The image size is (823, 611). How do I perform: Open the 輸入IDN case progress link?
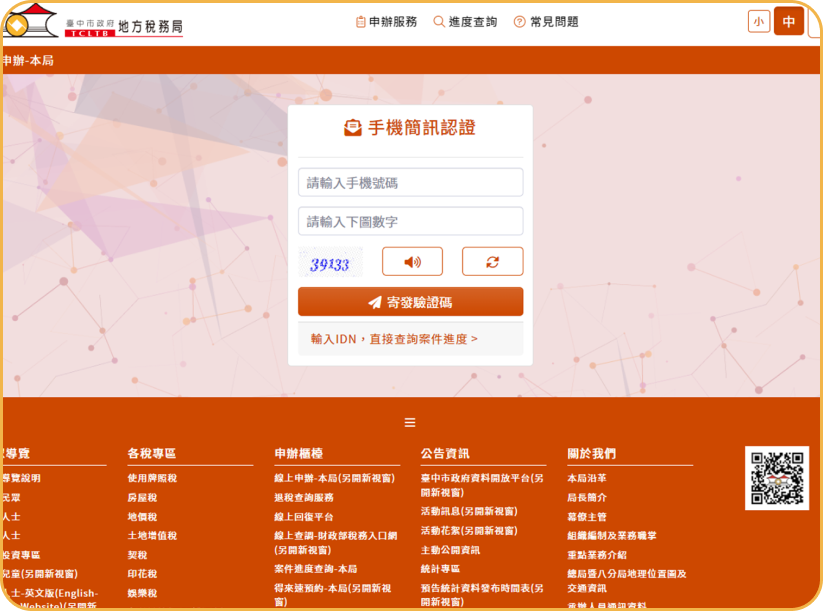click(x=394, y=339)
